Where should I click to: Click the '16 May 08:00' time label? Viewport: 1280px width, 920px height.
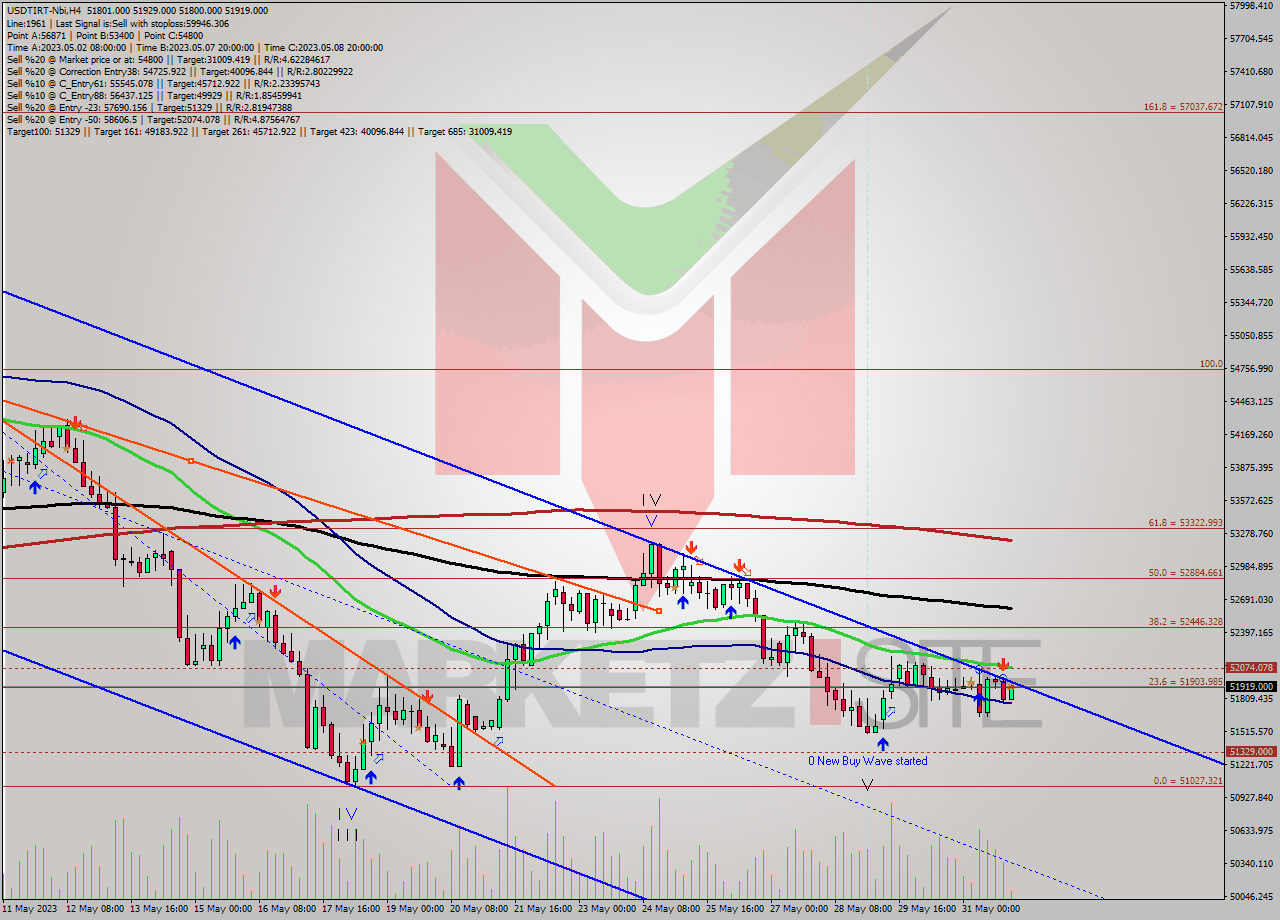coord(288,910)
